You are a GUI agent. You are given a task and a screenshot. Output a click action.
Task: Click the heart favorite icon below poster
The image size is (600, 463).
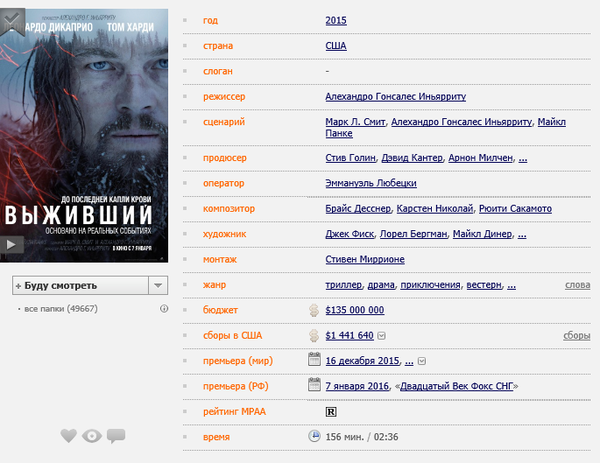tap(68, 435)
